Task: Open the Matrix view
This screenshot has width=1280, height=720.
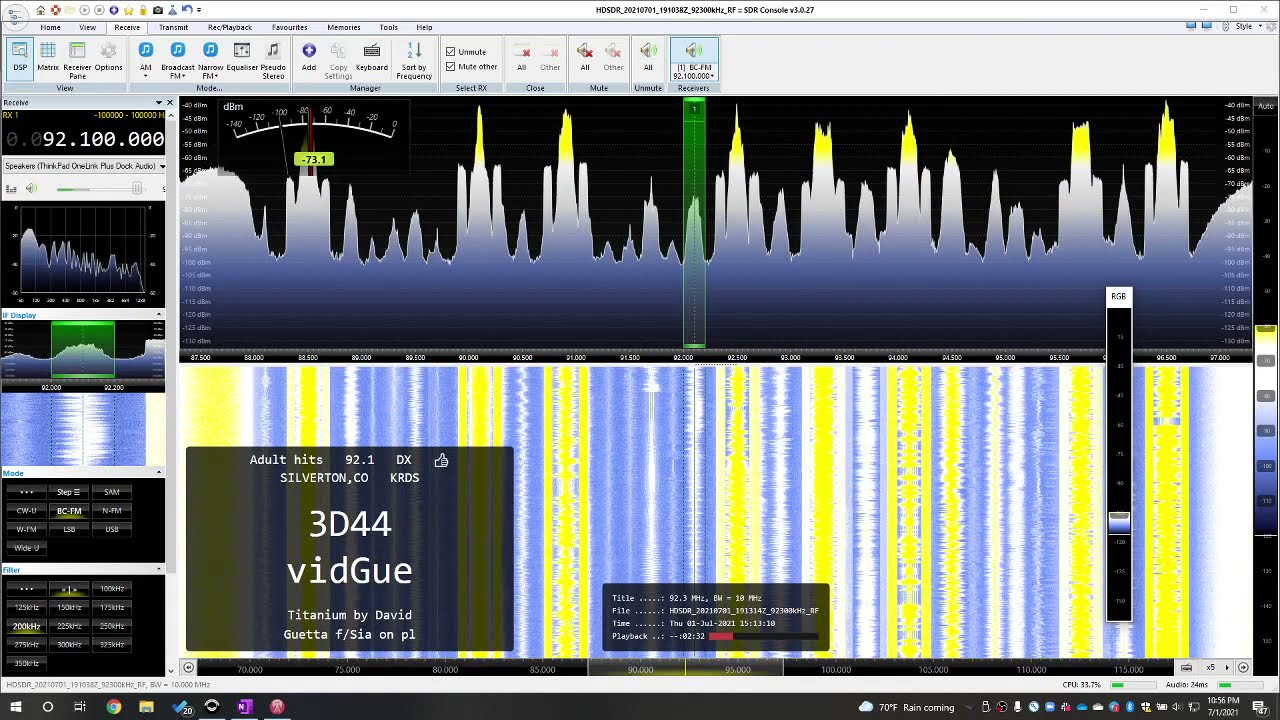Action: pyautogui.click(x=48, y=58)
